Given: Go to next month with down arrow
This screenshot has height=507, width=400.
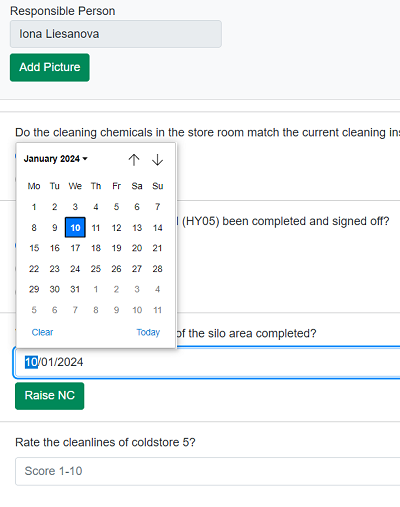Looking at the screenshot, I should pos(157,160).
